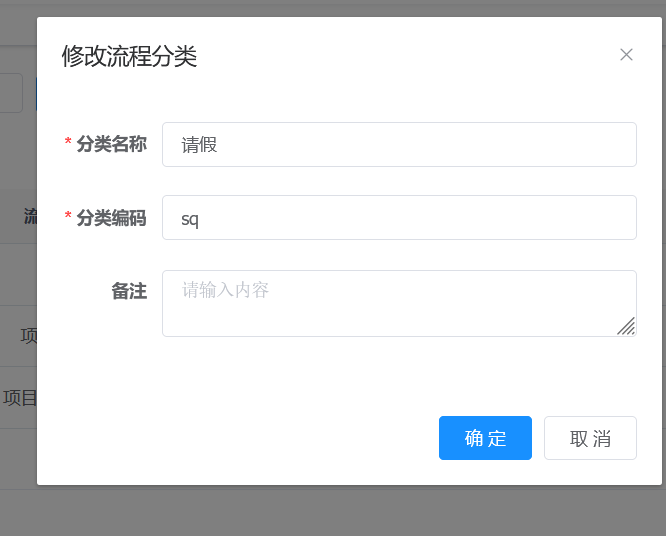
Task: Click the 修改流程分类 dialog title
Action: point(129,56)
